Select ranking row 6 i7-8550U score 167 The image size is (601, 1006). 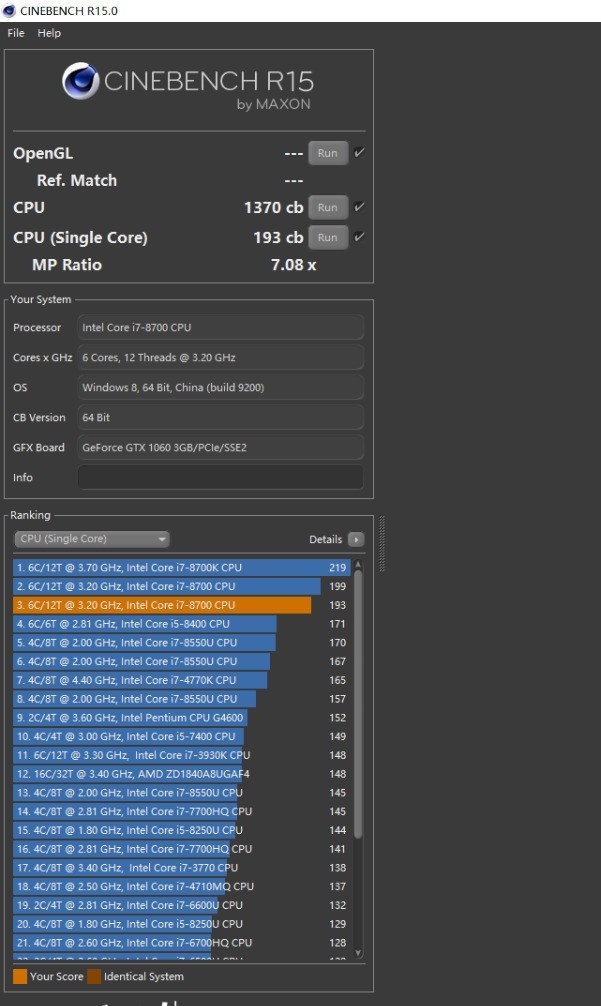(182, 661)
